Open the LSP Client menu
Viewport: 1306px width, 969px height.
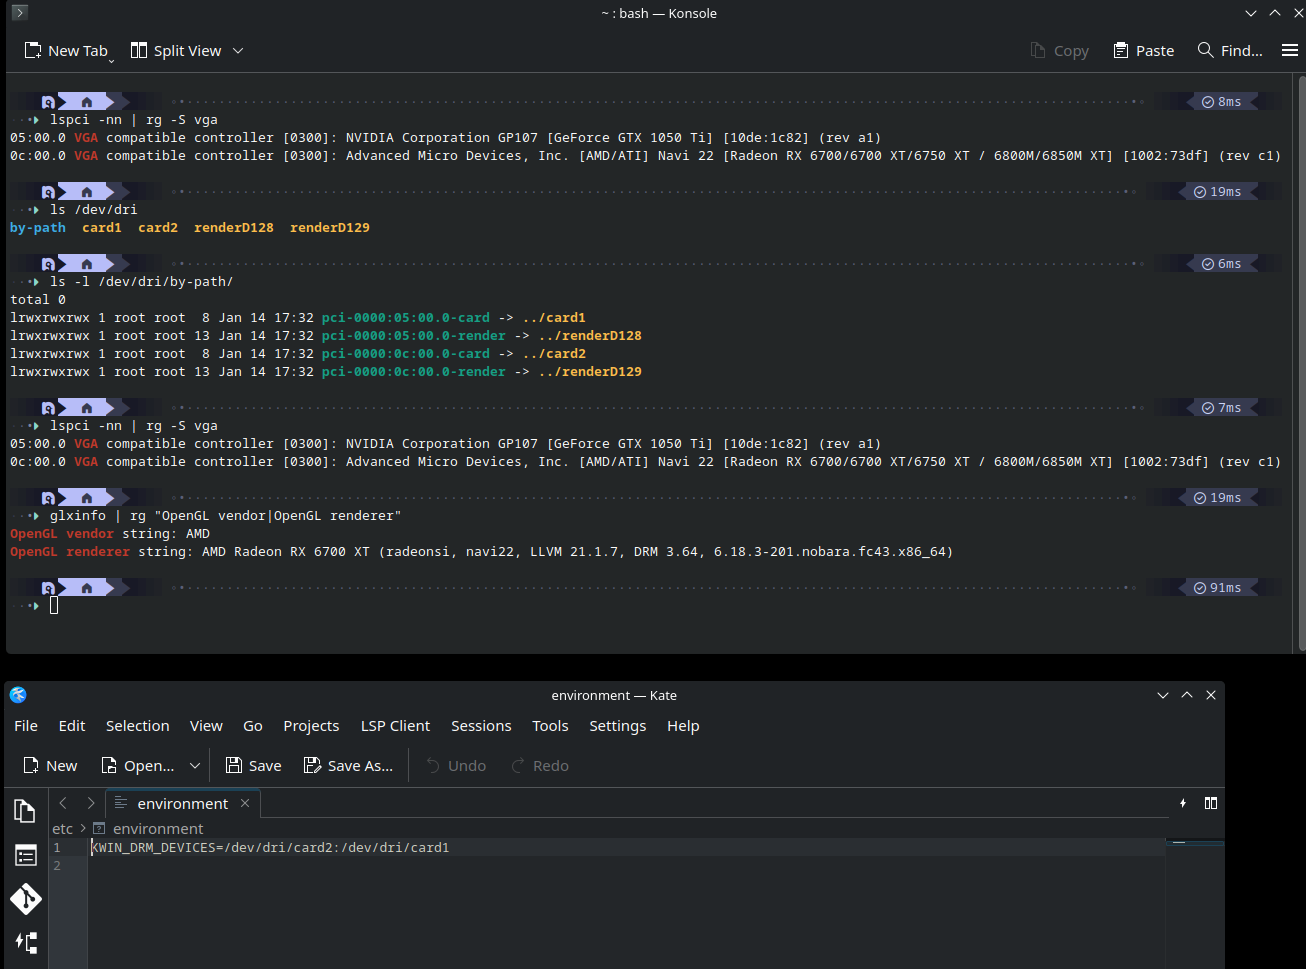click(395, 726)
